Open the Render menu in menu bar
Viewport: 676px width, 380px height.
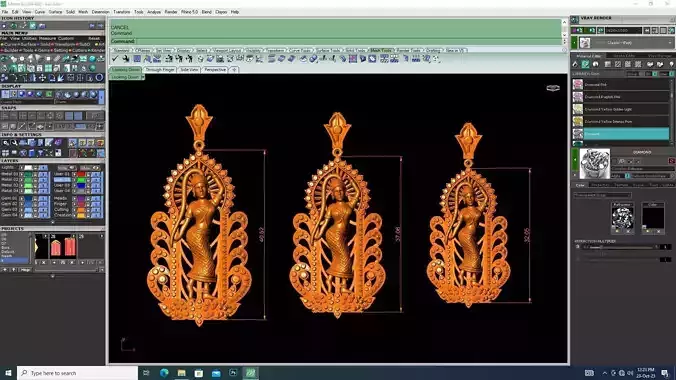171,12
